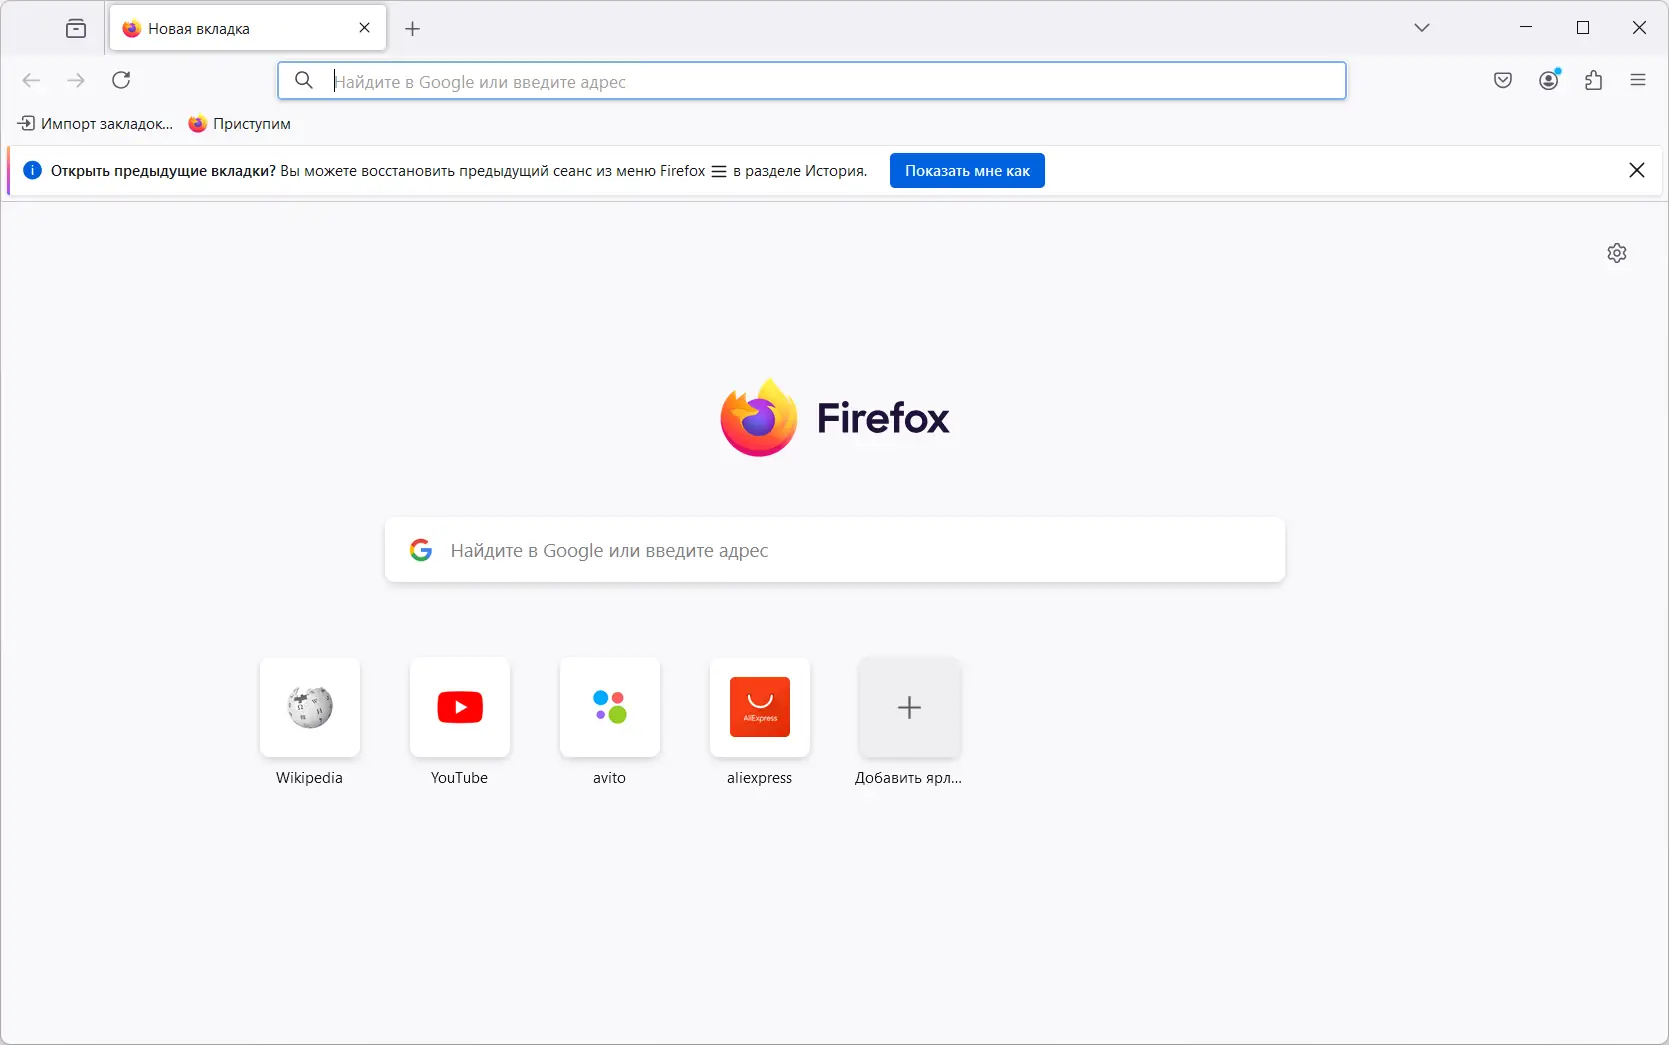Focus the address bar input field
Screen dimensions: 1669x1045
pos(812,81)
